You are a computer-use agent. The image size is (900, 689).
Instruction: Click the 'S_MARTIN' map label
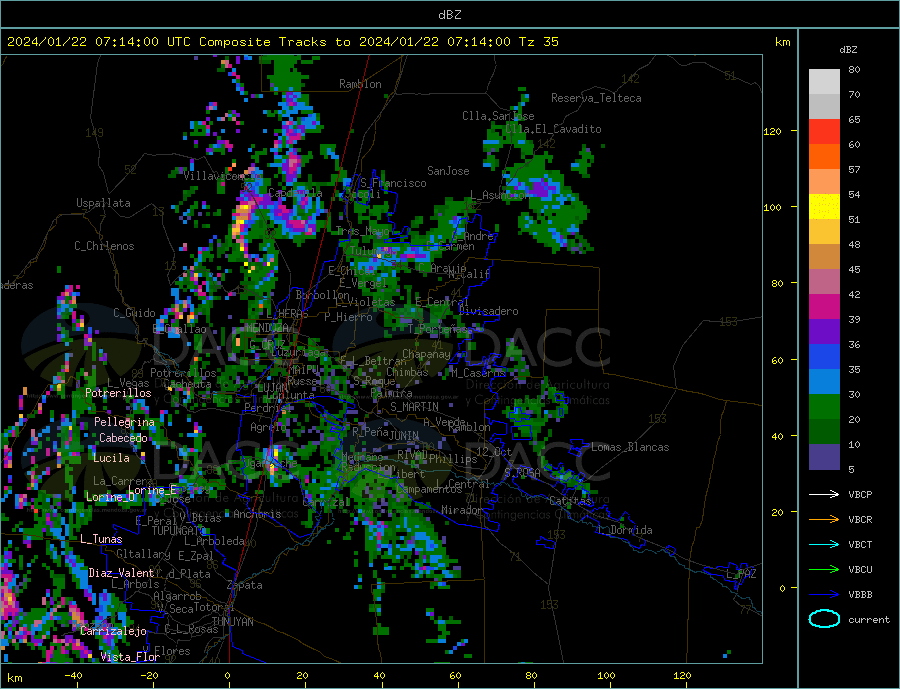[414, 407]
